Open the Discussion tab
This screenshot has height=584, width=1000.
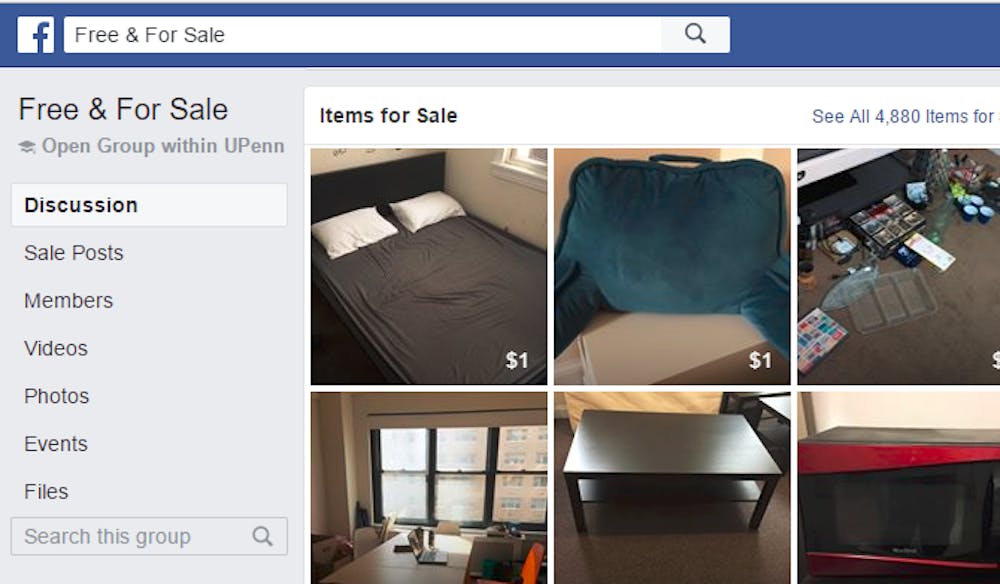pyautogui.click(x=149, y=205)
